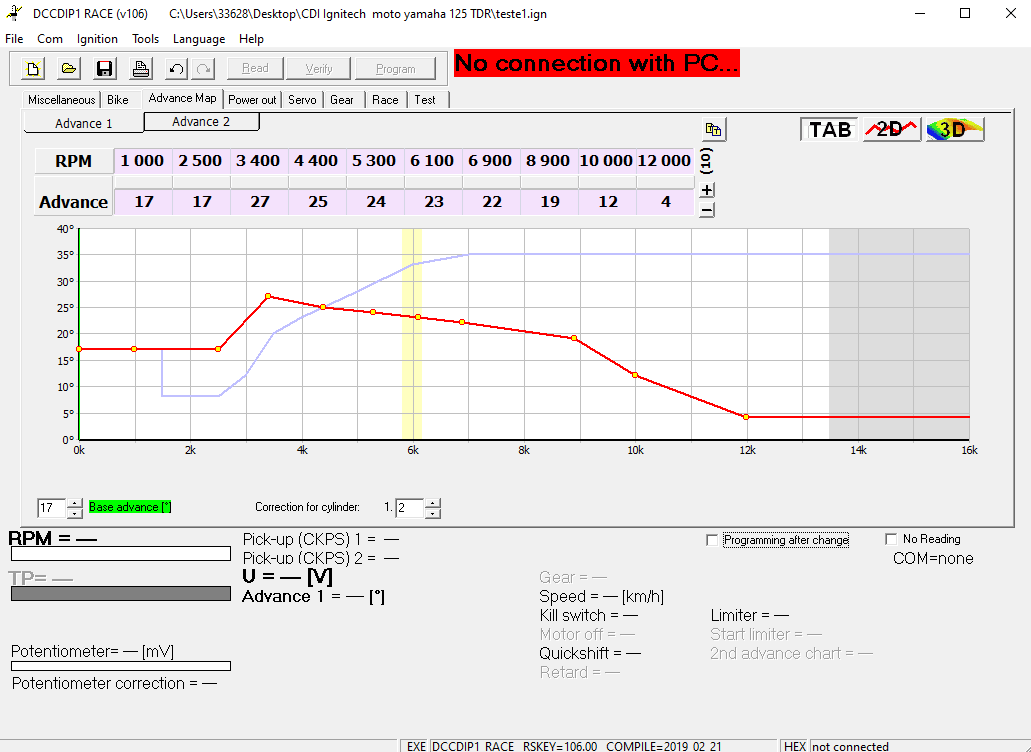Image resolution: width=1031 pixels, height=752 pixels.
Task: Select RPM cell 12 000
Action: pyautogui.click(x=664, y=161)
